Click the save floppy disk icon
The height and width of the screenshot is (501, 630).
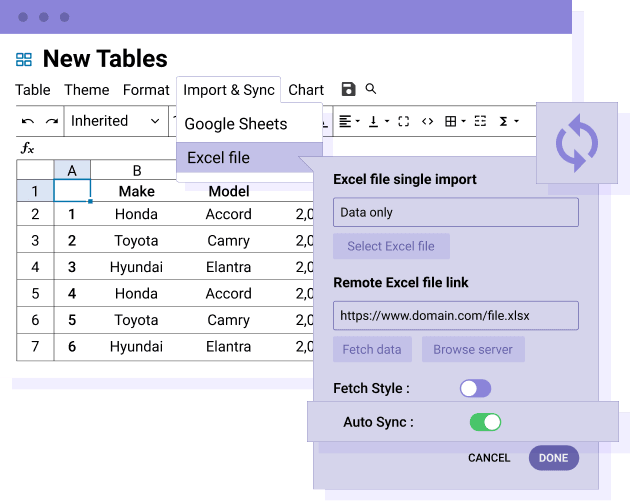(x=348, y=90)
